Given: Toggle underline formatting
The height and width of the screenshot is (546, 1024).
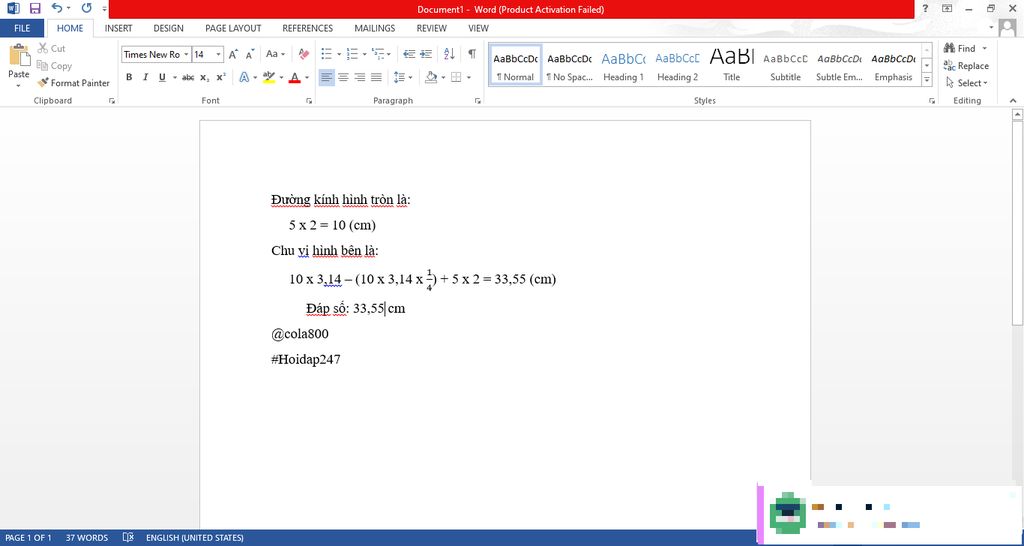Looking at the screenshot, I should [x=162, y=77].
